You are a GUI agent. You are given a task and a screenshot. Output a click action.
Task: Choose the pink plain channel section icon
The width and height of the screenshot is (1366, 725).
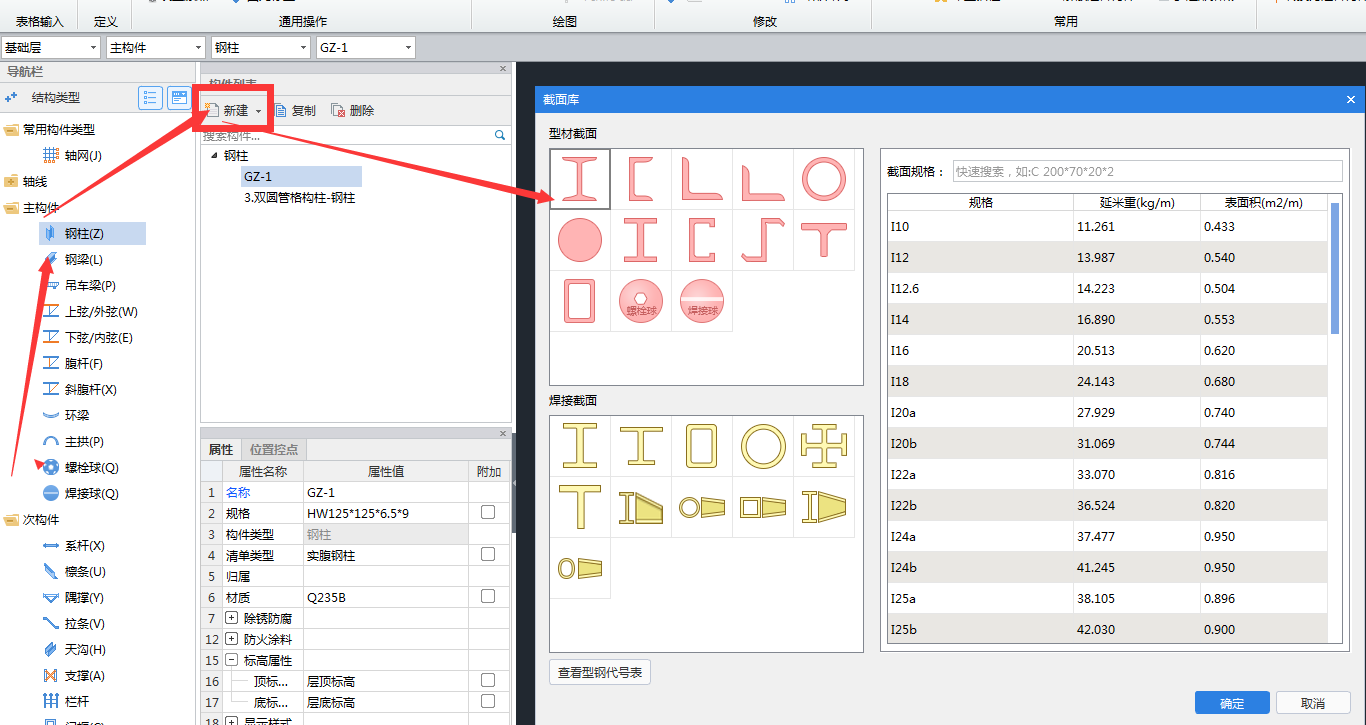640,180
